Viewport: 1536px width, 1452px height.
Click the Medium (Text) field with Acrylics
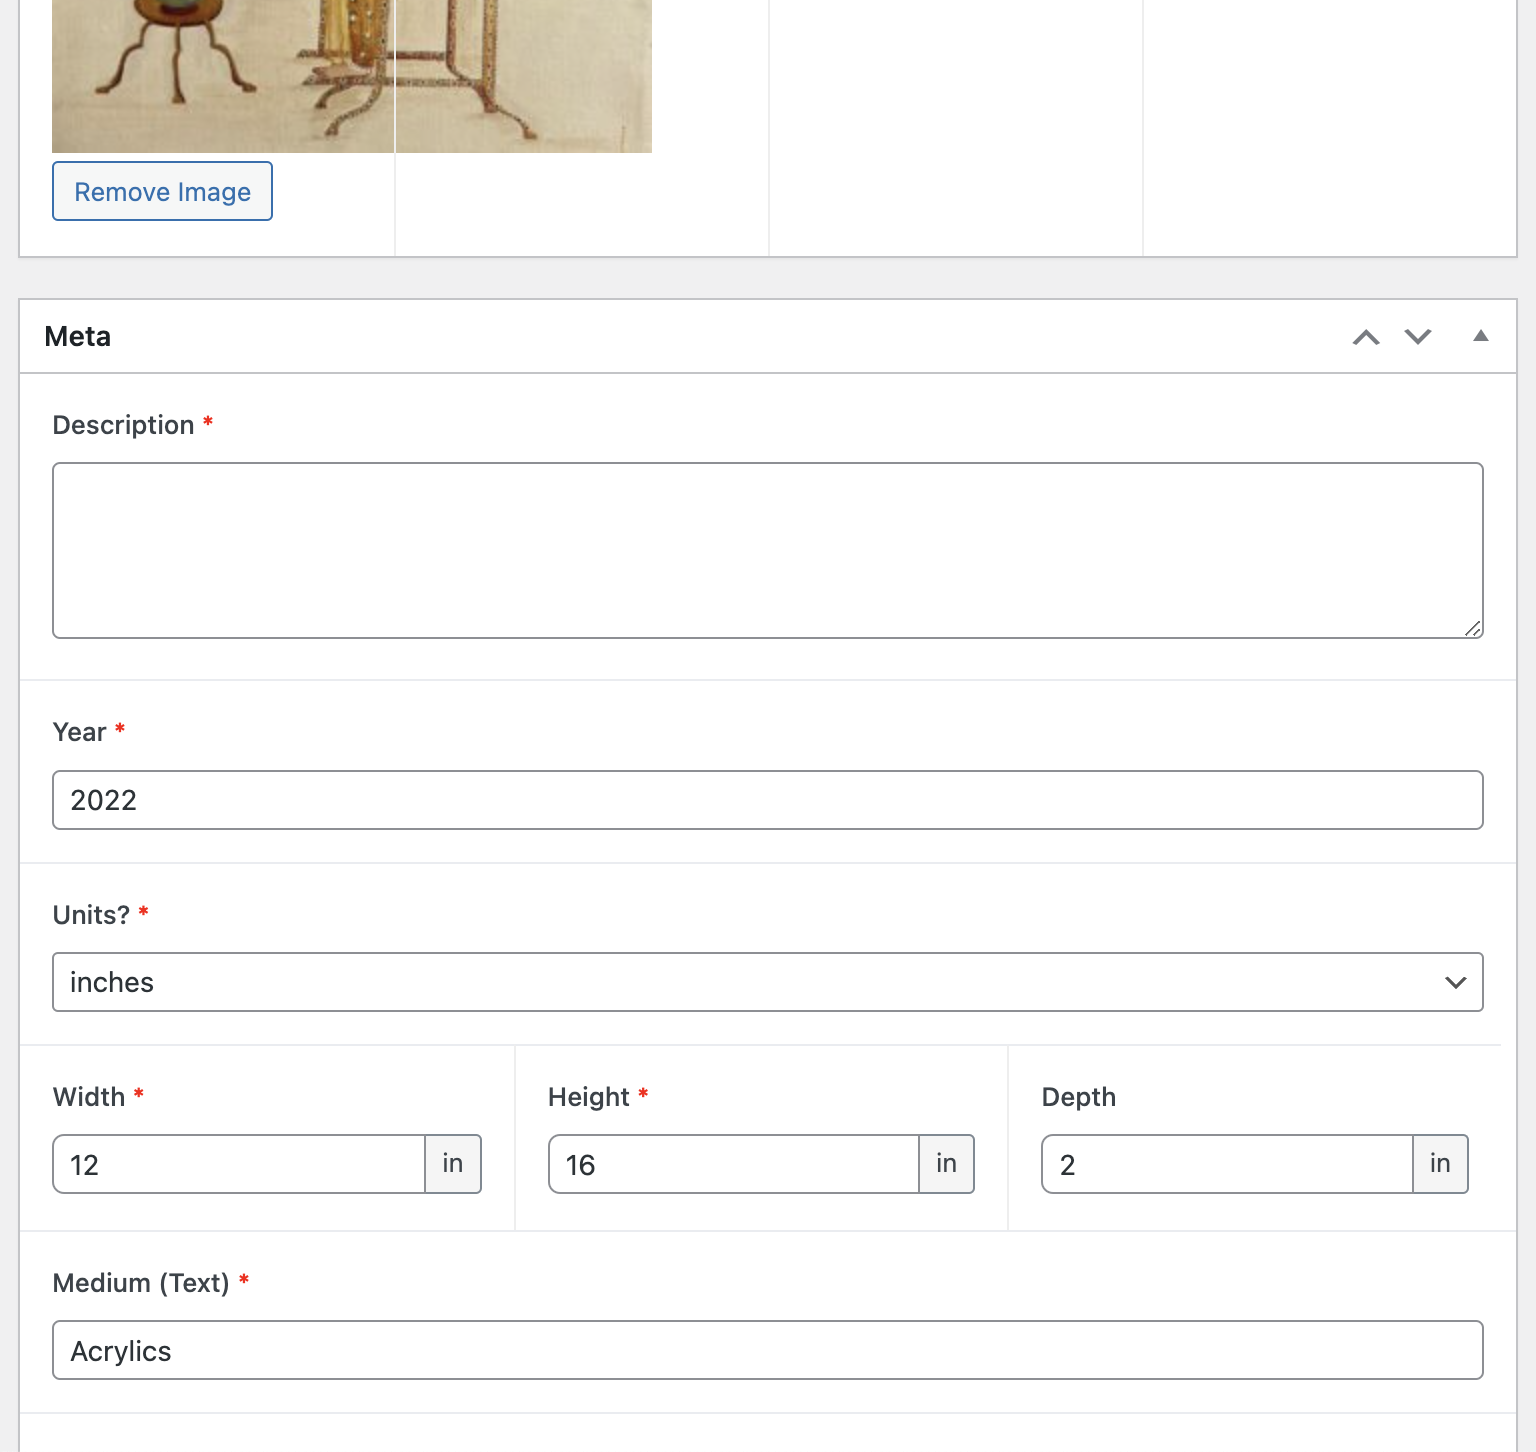click(x=768, y=1350)
